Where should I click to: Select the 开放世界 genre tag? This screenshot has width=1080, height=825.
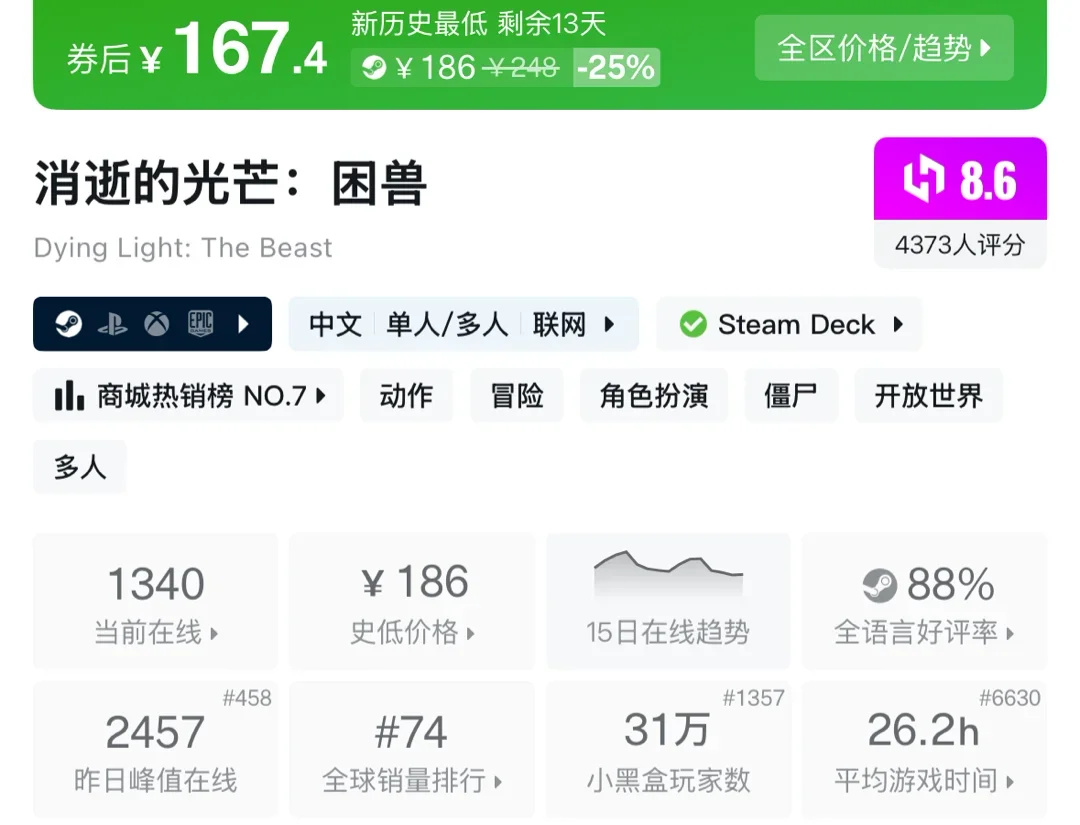click(928, 395)
